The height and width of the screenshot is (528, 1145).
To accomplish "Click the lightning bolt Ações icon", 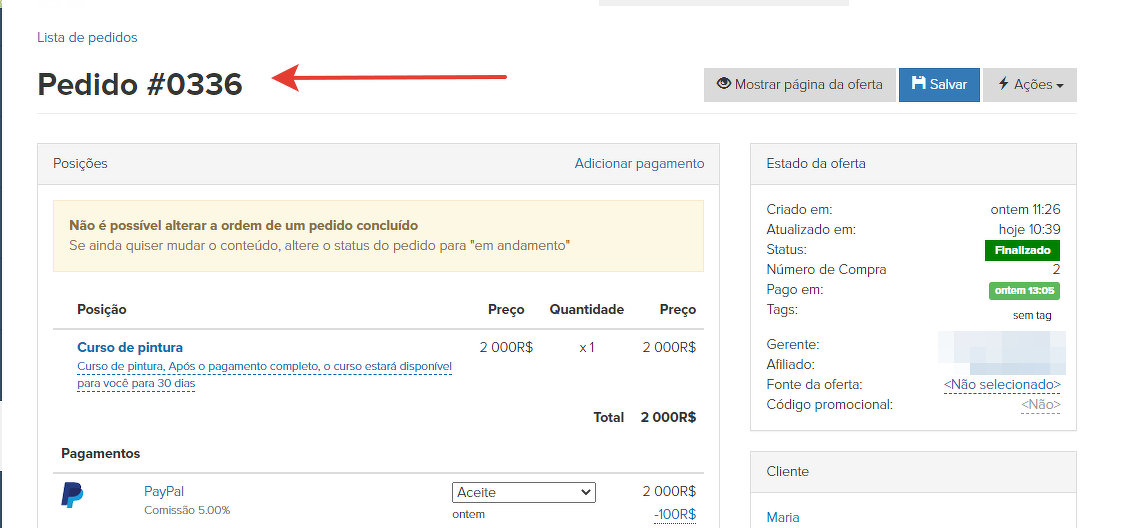I will pos(1002,84).
